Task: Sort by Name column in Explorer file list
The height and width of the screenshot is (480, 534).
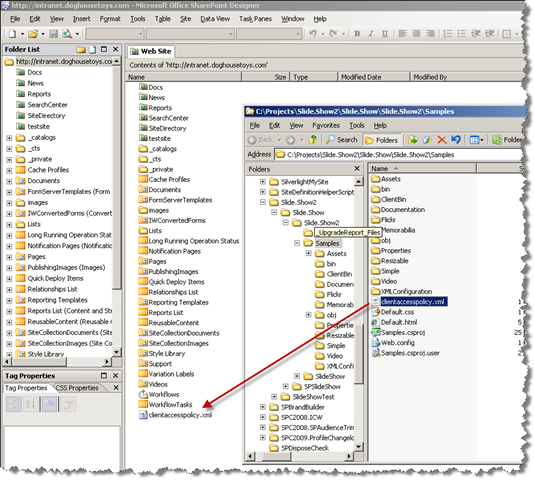Action: tap(422, 168)
